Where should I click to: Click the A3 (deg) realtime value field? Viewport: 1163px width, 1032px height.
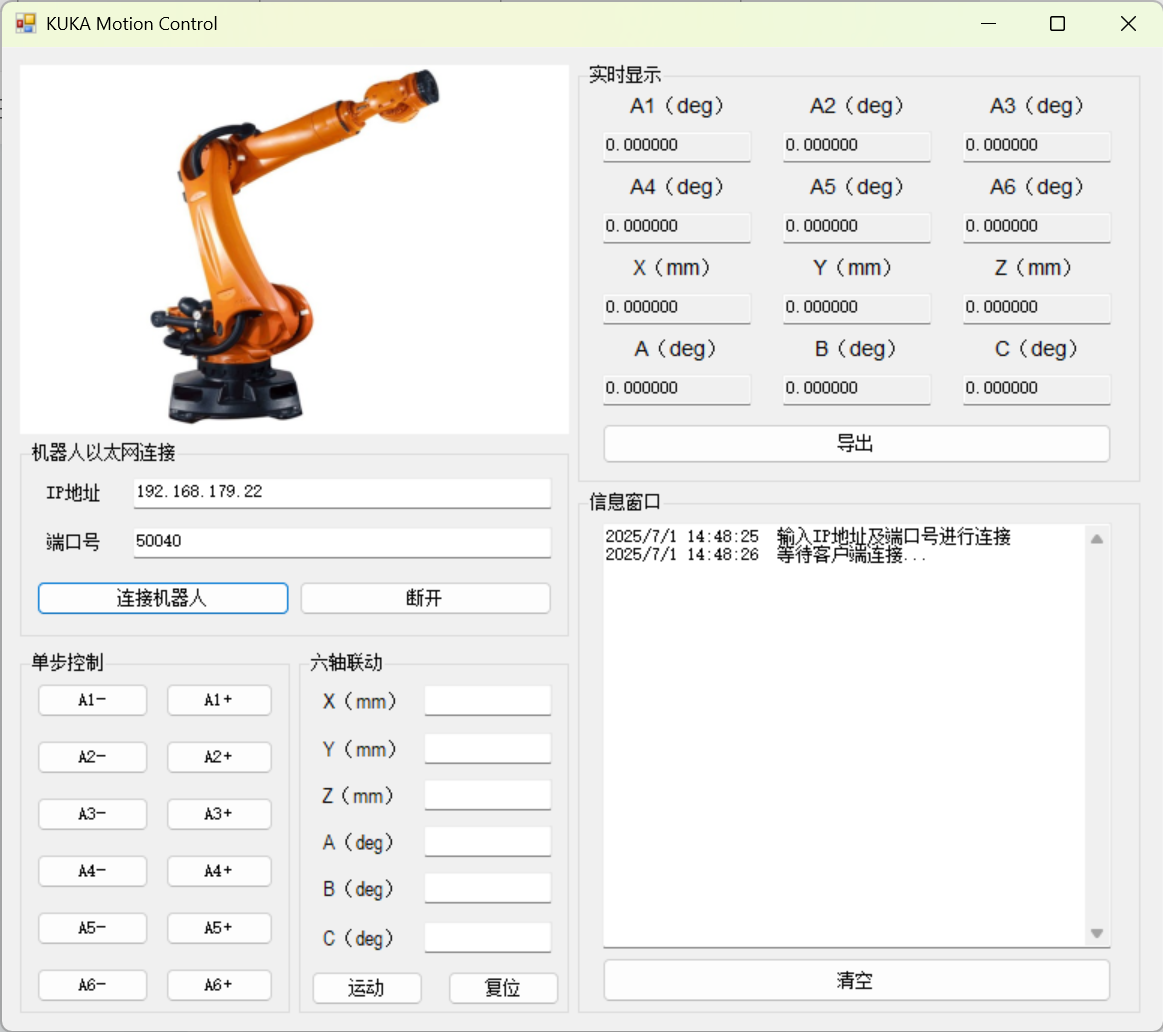(1037, 146)
